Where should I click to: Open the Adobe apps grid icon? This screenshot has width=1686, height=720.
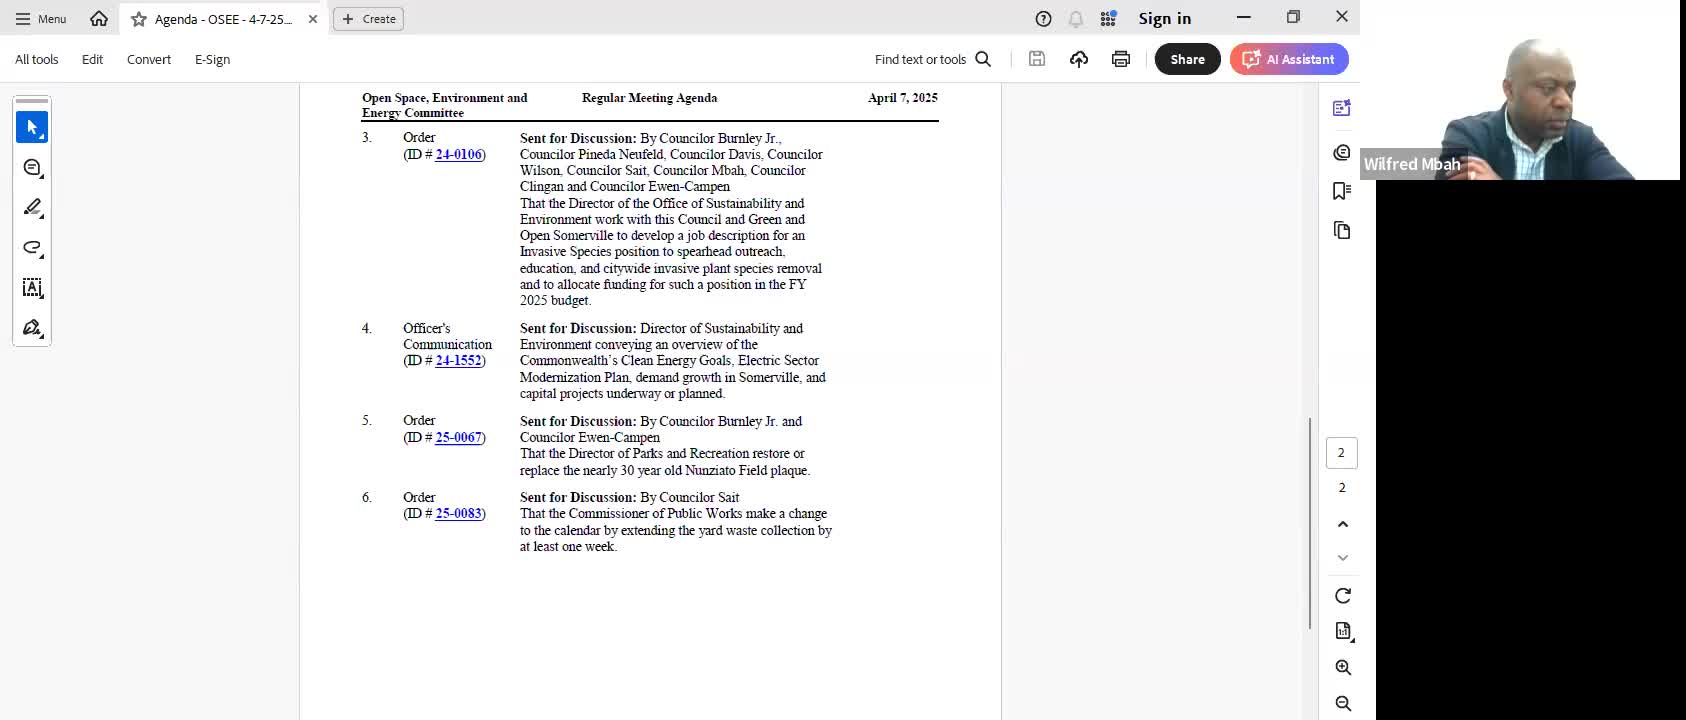tap(1108, 19)
